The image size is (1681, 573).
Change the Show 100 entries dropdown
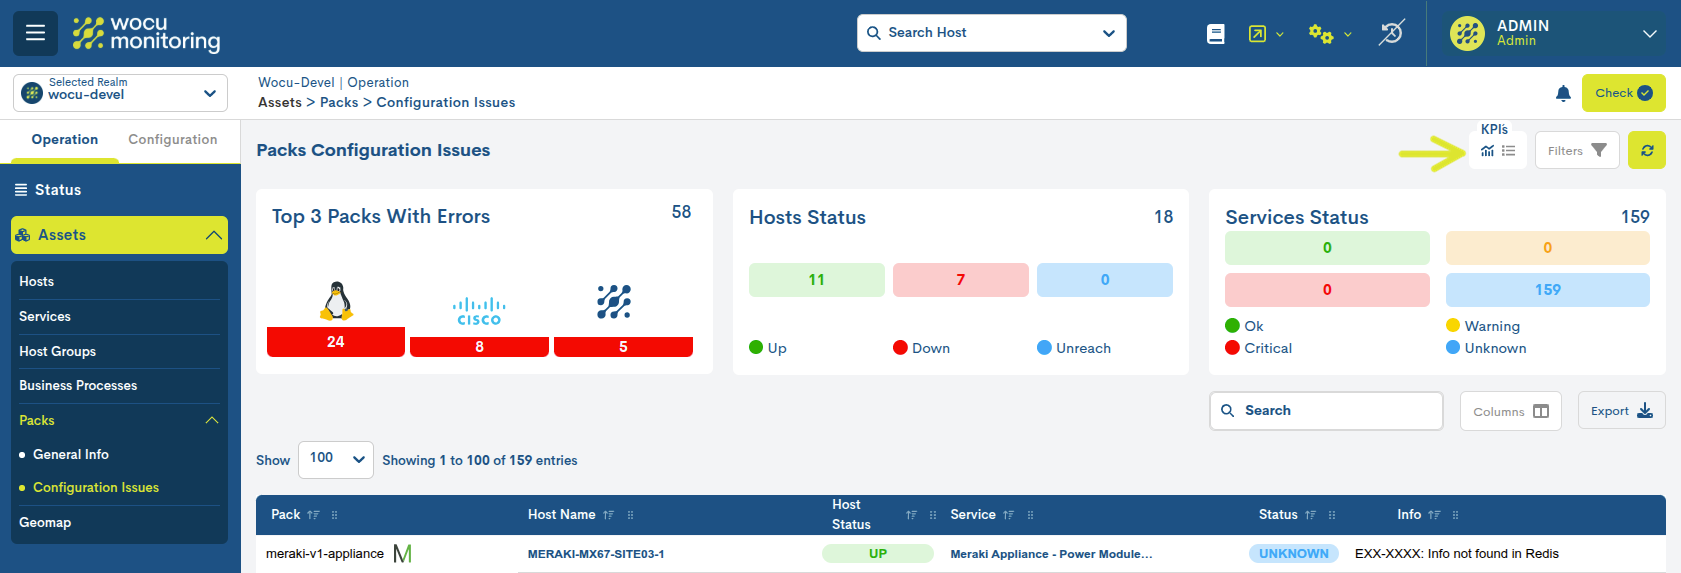pyautogui.click(x=335, y=459)
